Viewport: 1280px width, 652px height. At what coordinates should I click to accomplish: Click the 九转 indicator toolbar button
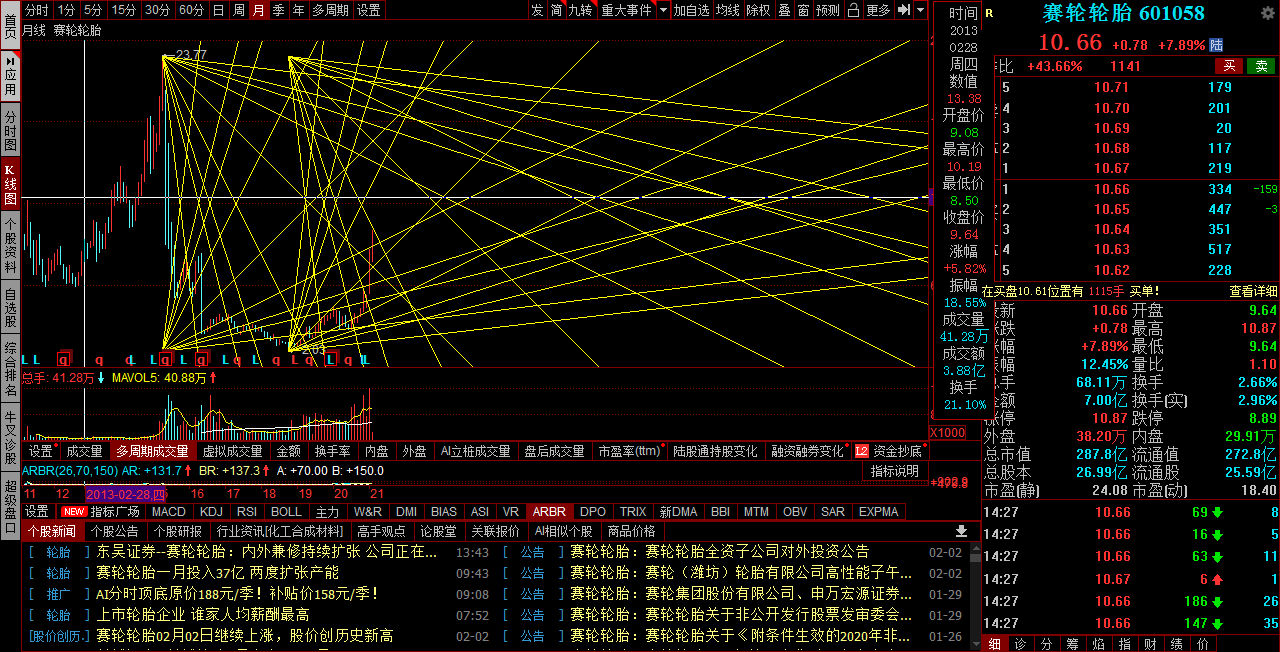(x=580, y=10)
